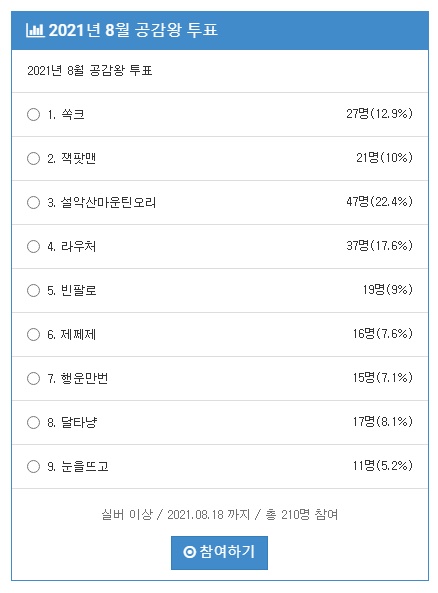Choose the 7. 행운만번 option
Image resolution: width=438 pixels, height=593 pixels.
33,379
